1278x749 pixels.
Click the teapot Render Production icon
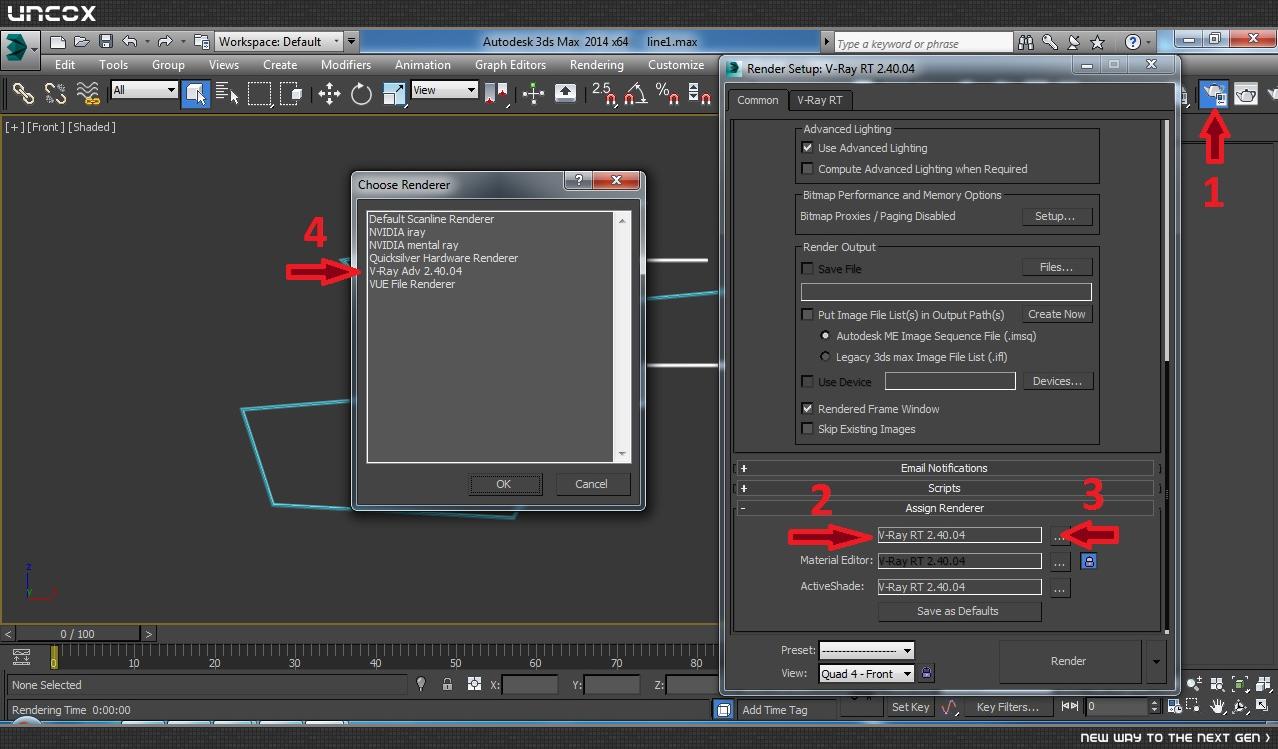(1246, 94)
